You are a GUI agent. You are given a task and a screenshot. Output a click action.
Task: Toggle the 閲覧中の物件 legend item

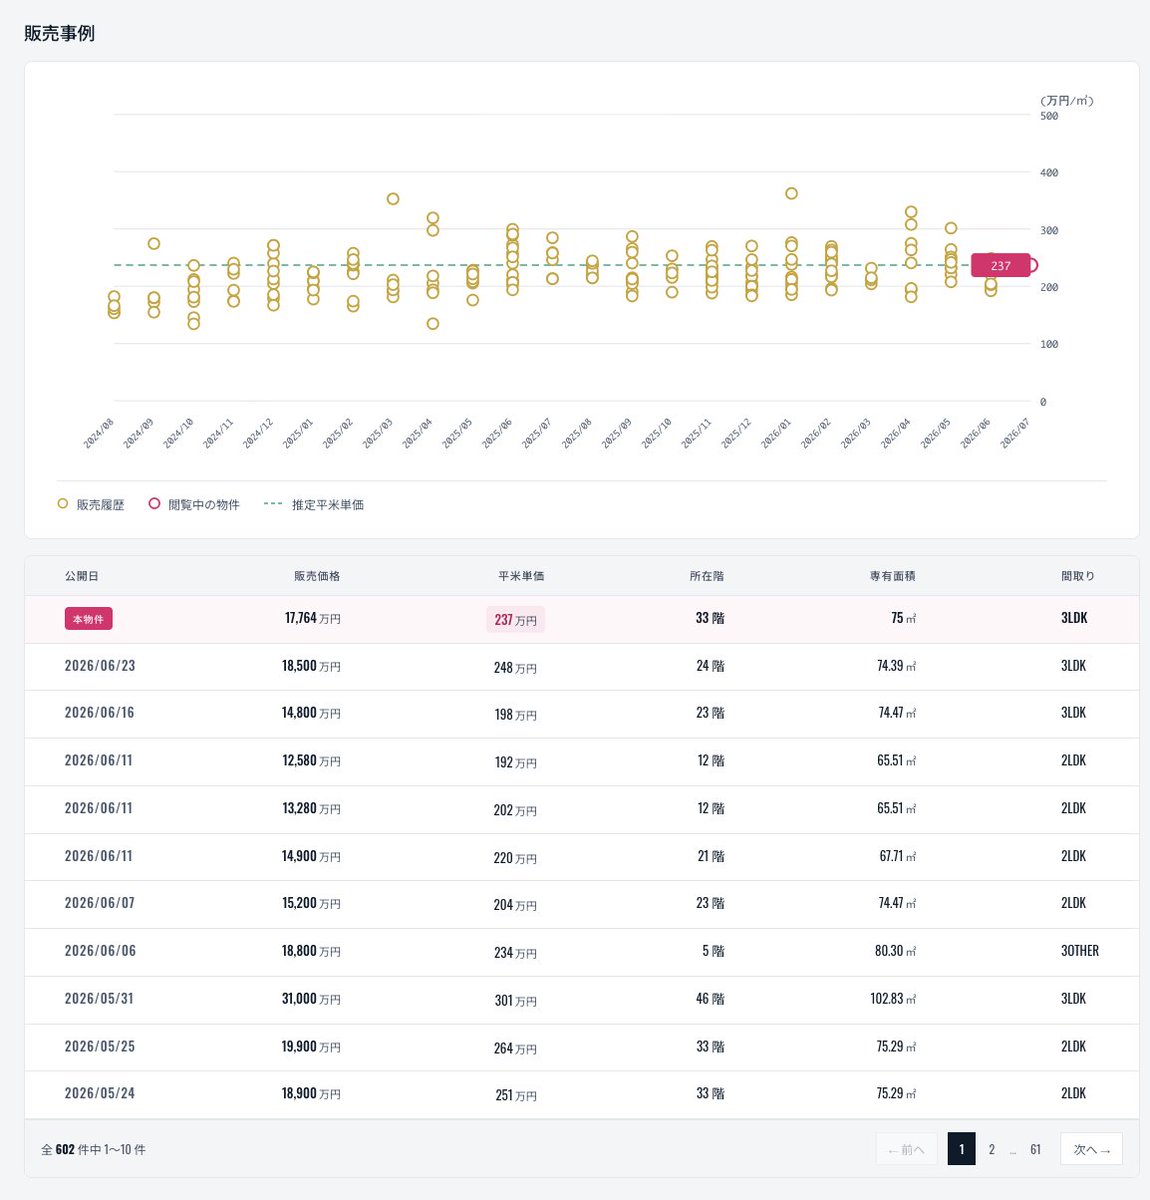(x=195, y=505)
